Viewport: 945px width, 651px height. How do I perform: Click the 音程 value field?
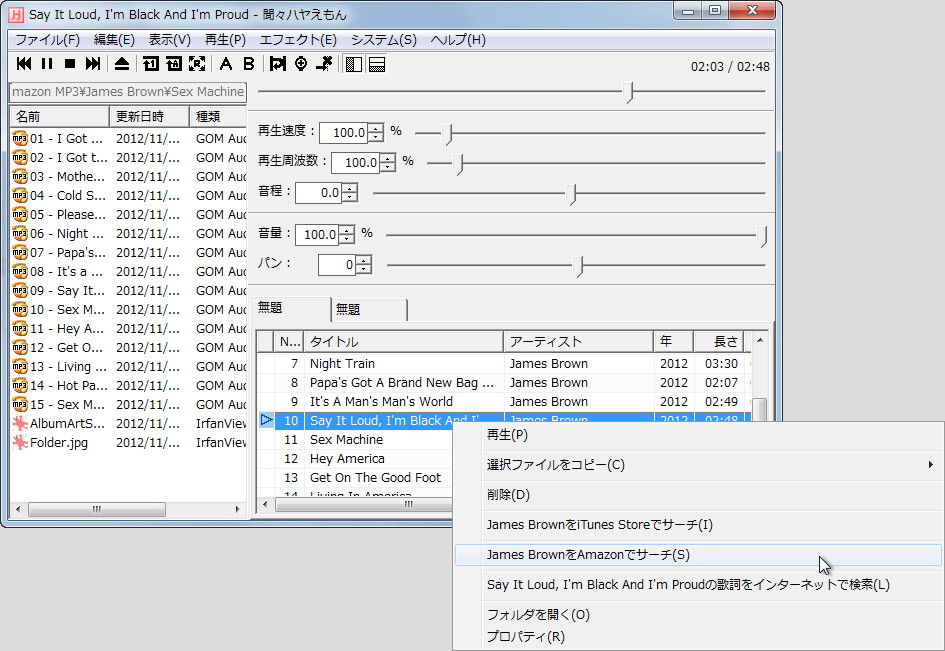point(319,193)
